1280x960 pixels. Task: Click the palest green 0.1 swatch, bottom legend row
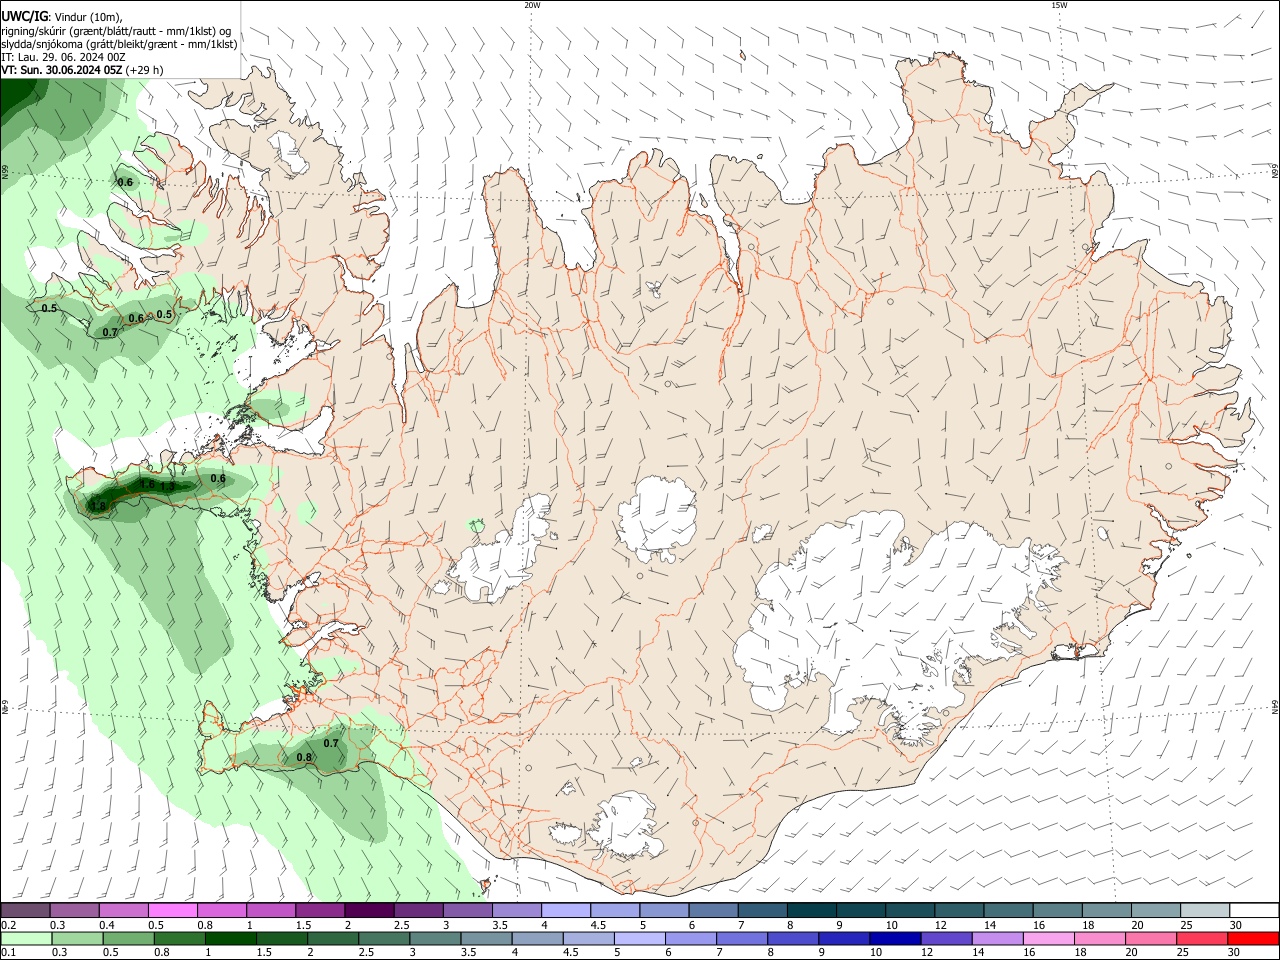[x=25, y=938]
